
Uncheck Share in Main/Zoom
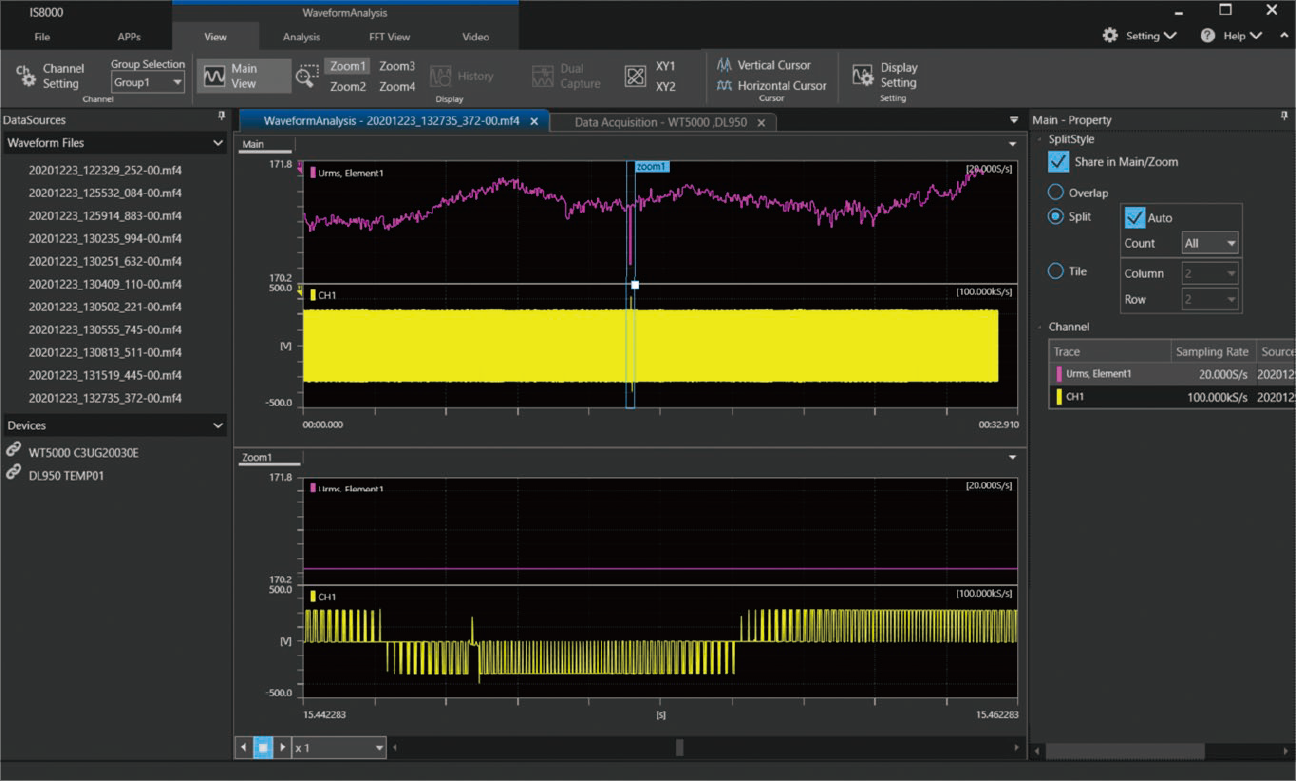1057,161
